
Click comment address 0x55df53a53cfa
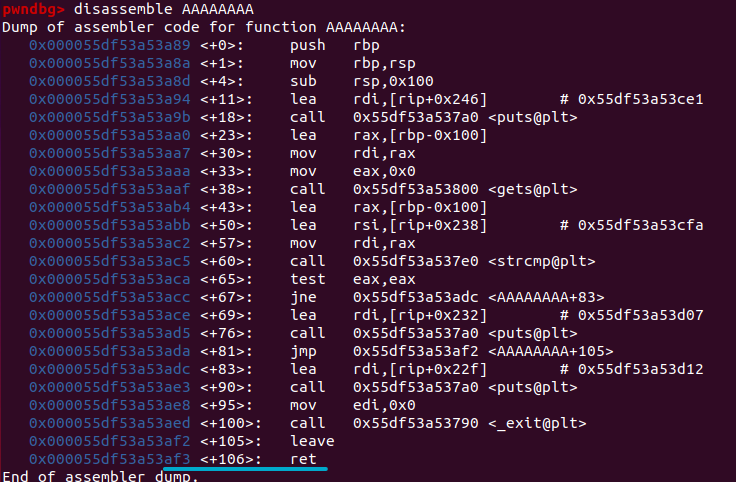tap(640, 225)
